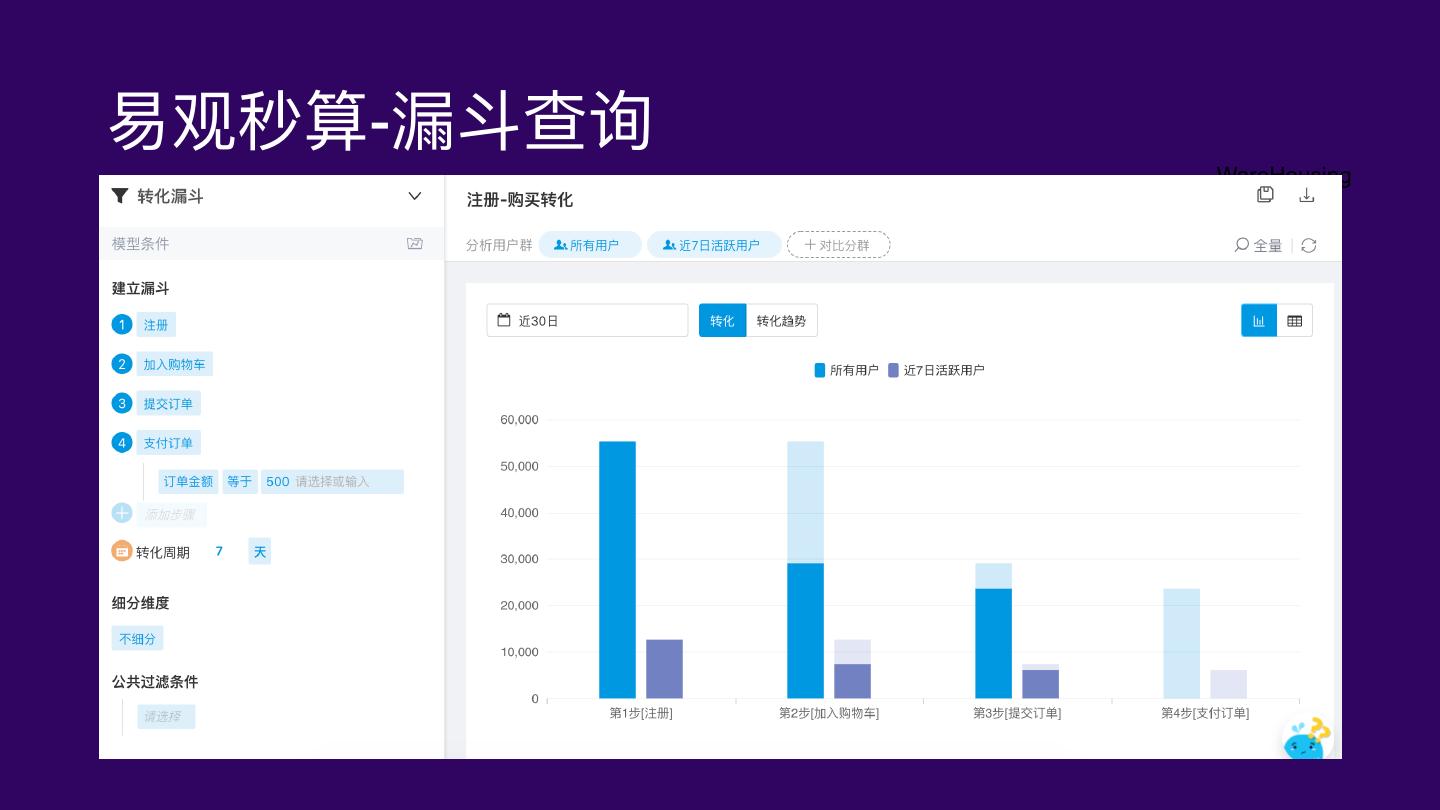Click the 所有用户 bar for 第3步[提交订单]
Screen dimensions: 1440x810
[x=993, y=643]
